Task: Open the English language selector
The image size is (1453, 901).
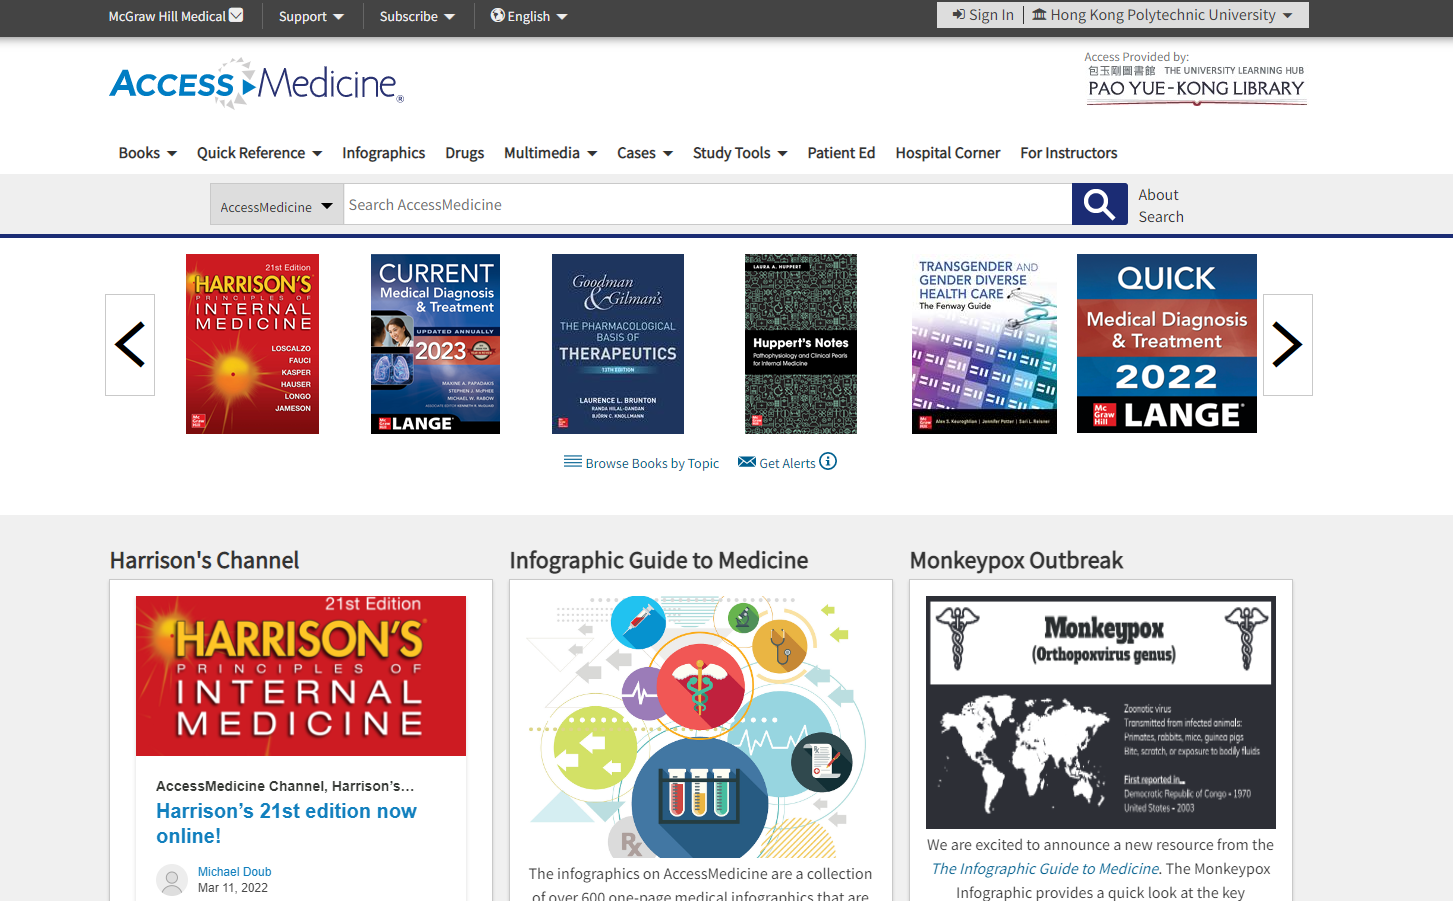Action: click(x=529, y=16)
